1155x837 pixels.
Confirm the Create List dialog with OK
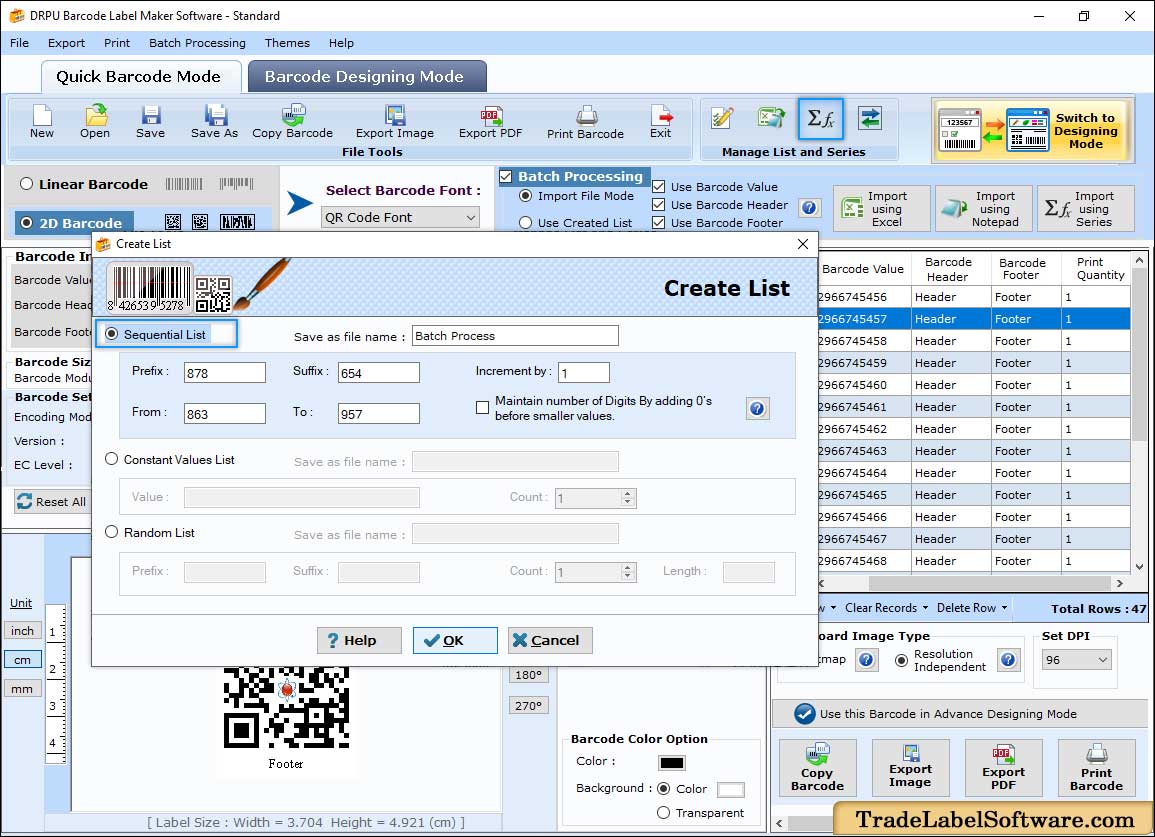pyautogui.click(x=455, y=640)
